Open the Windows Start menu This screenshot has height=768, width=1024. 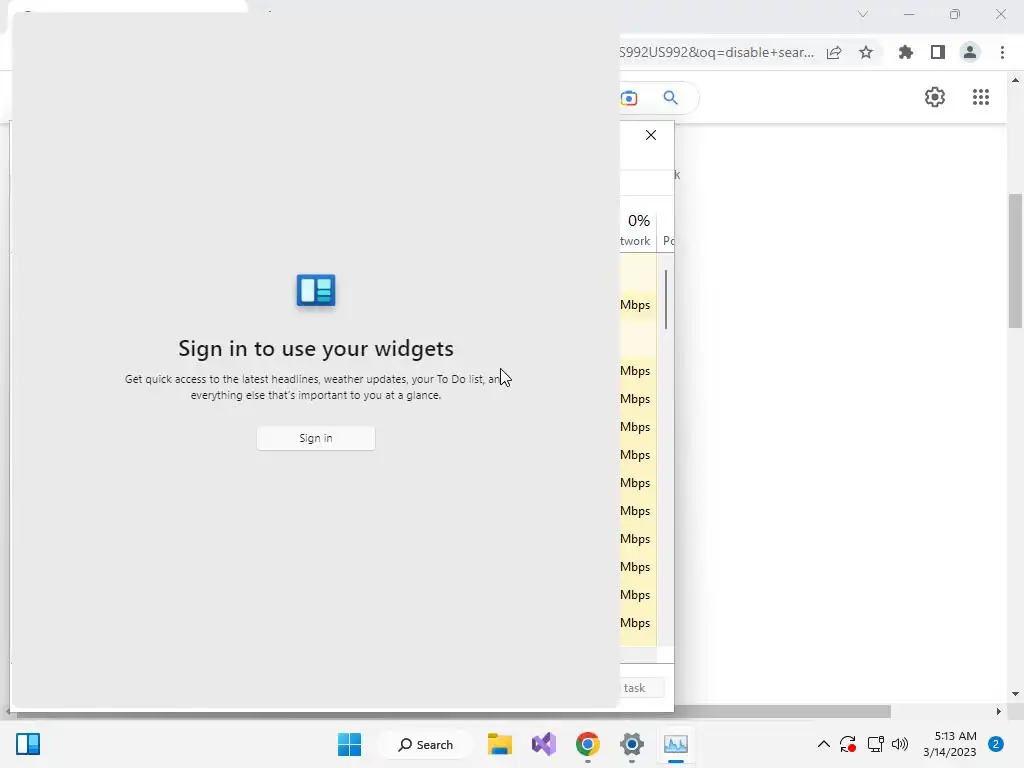click(349, 744)
